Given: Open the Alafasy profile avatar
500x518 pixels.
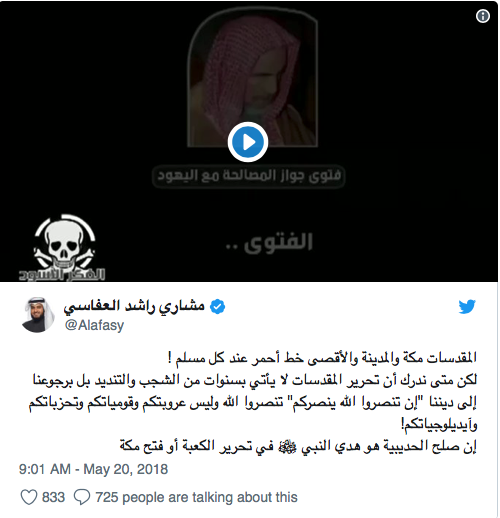Looking at the screenshot, I should [x=38, y=314].
